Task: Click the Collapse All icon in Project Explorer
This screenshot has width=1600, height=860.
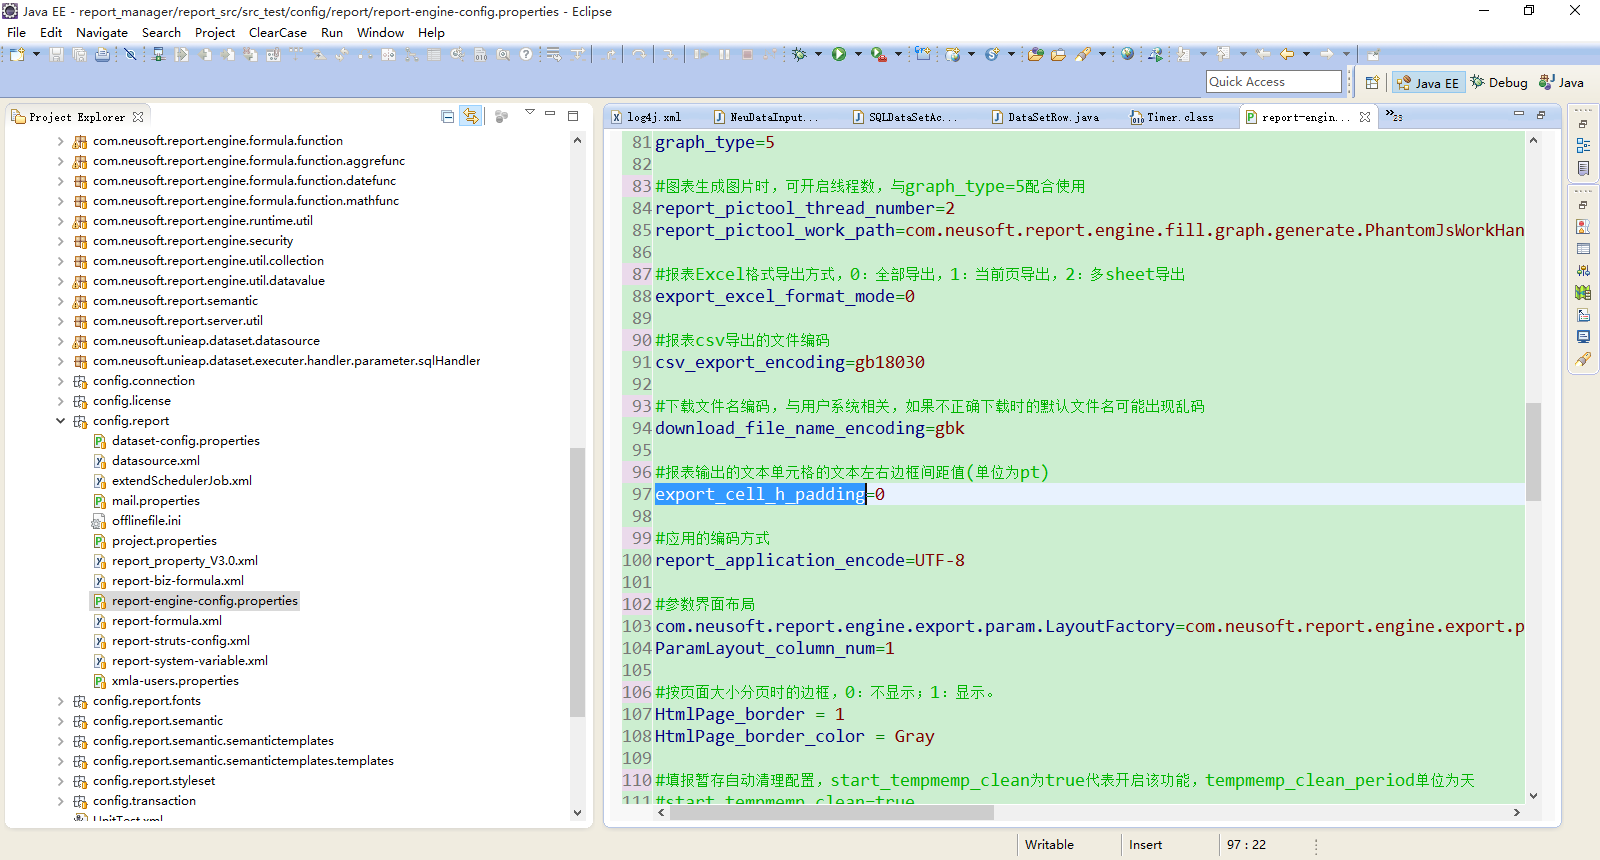Action: (x=447, y=116)
